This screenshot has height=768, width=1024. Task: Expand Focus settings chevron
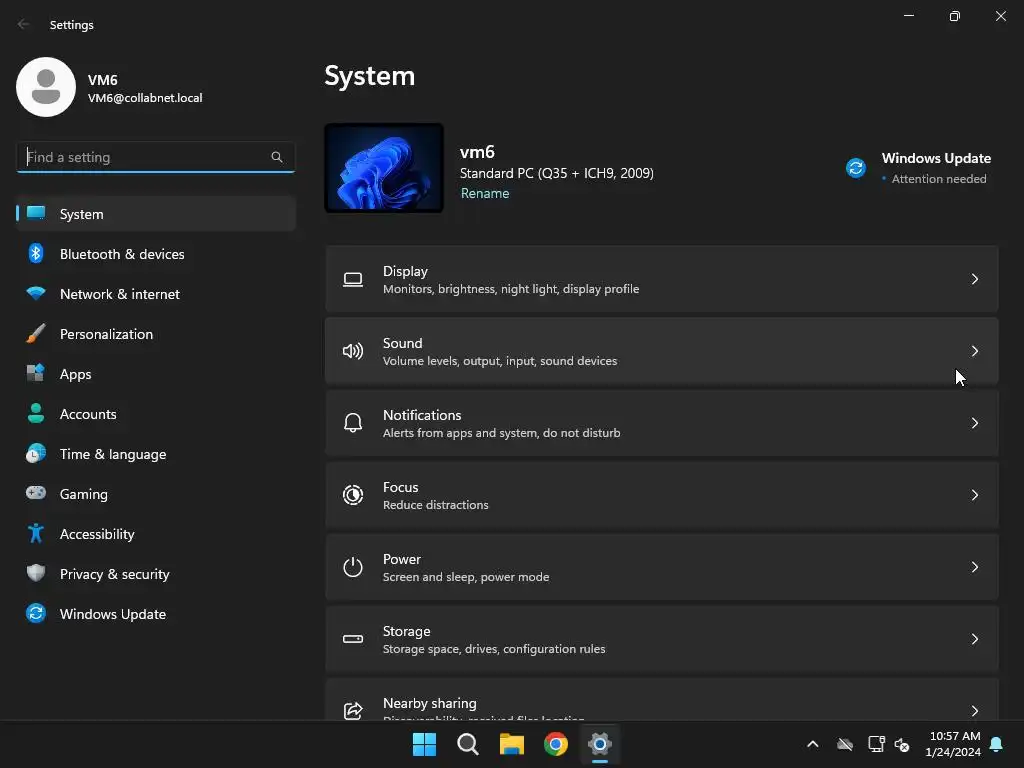pos(974,495)
